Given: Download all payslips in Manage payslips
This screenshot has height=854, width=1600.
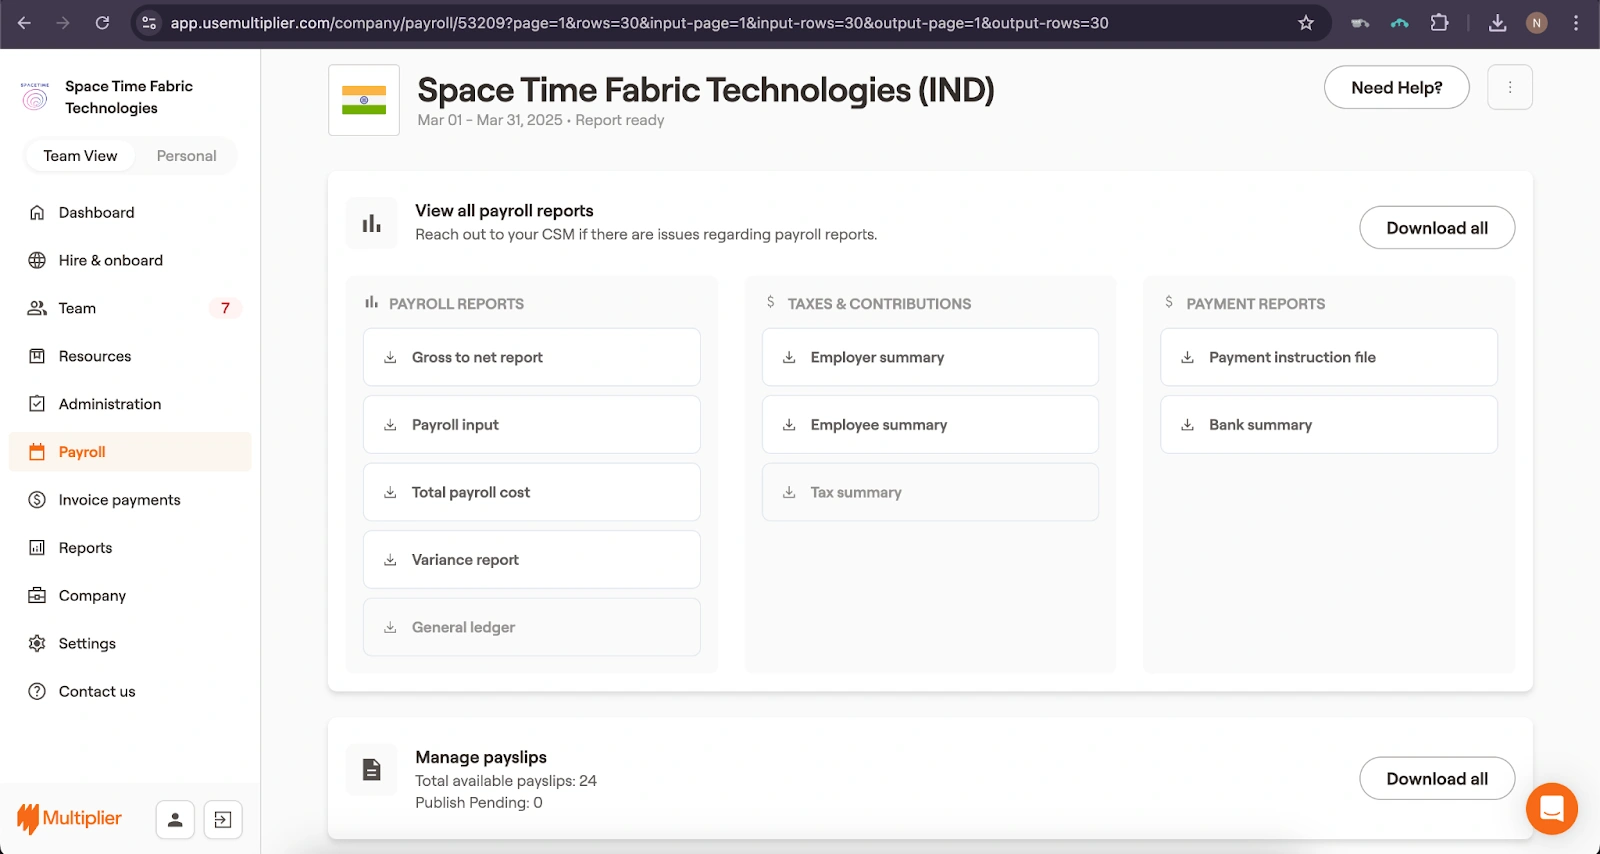Looking at the screenshot, I should (x=1437, y=779).
